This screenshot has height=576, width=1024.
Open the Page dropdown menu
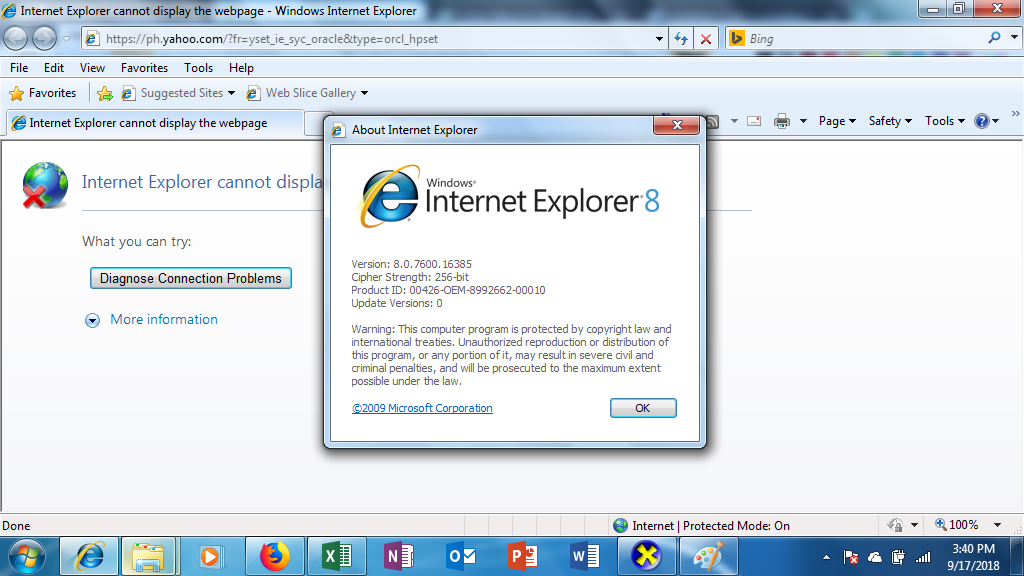836,120
